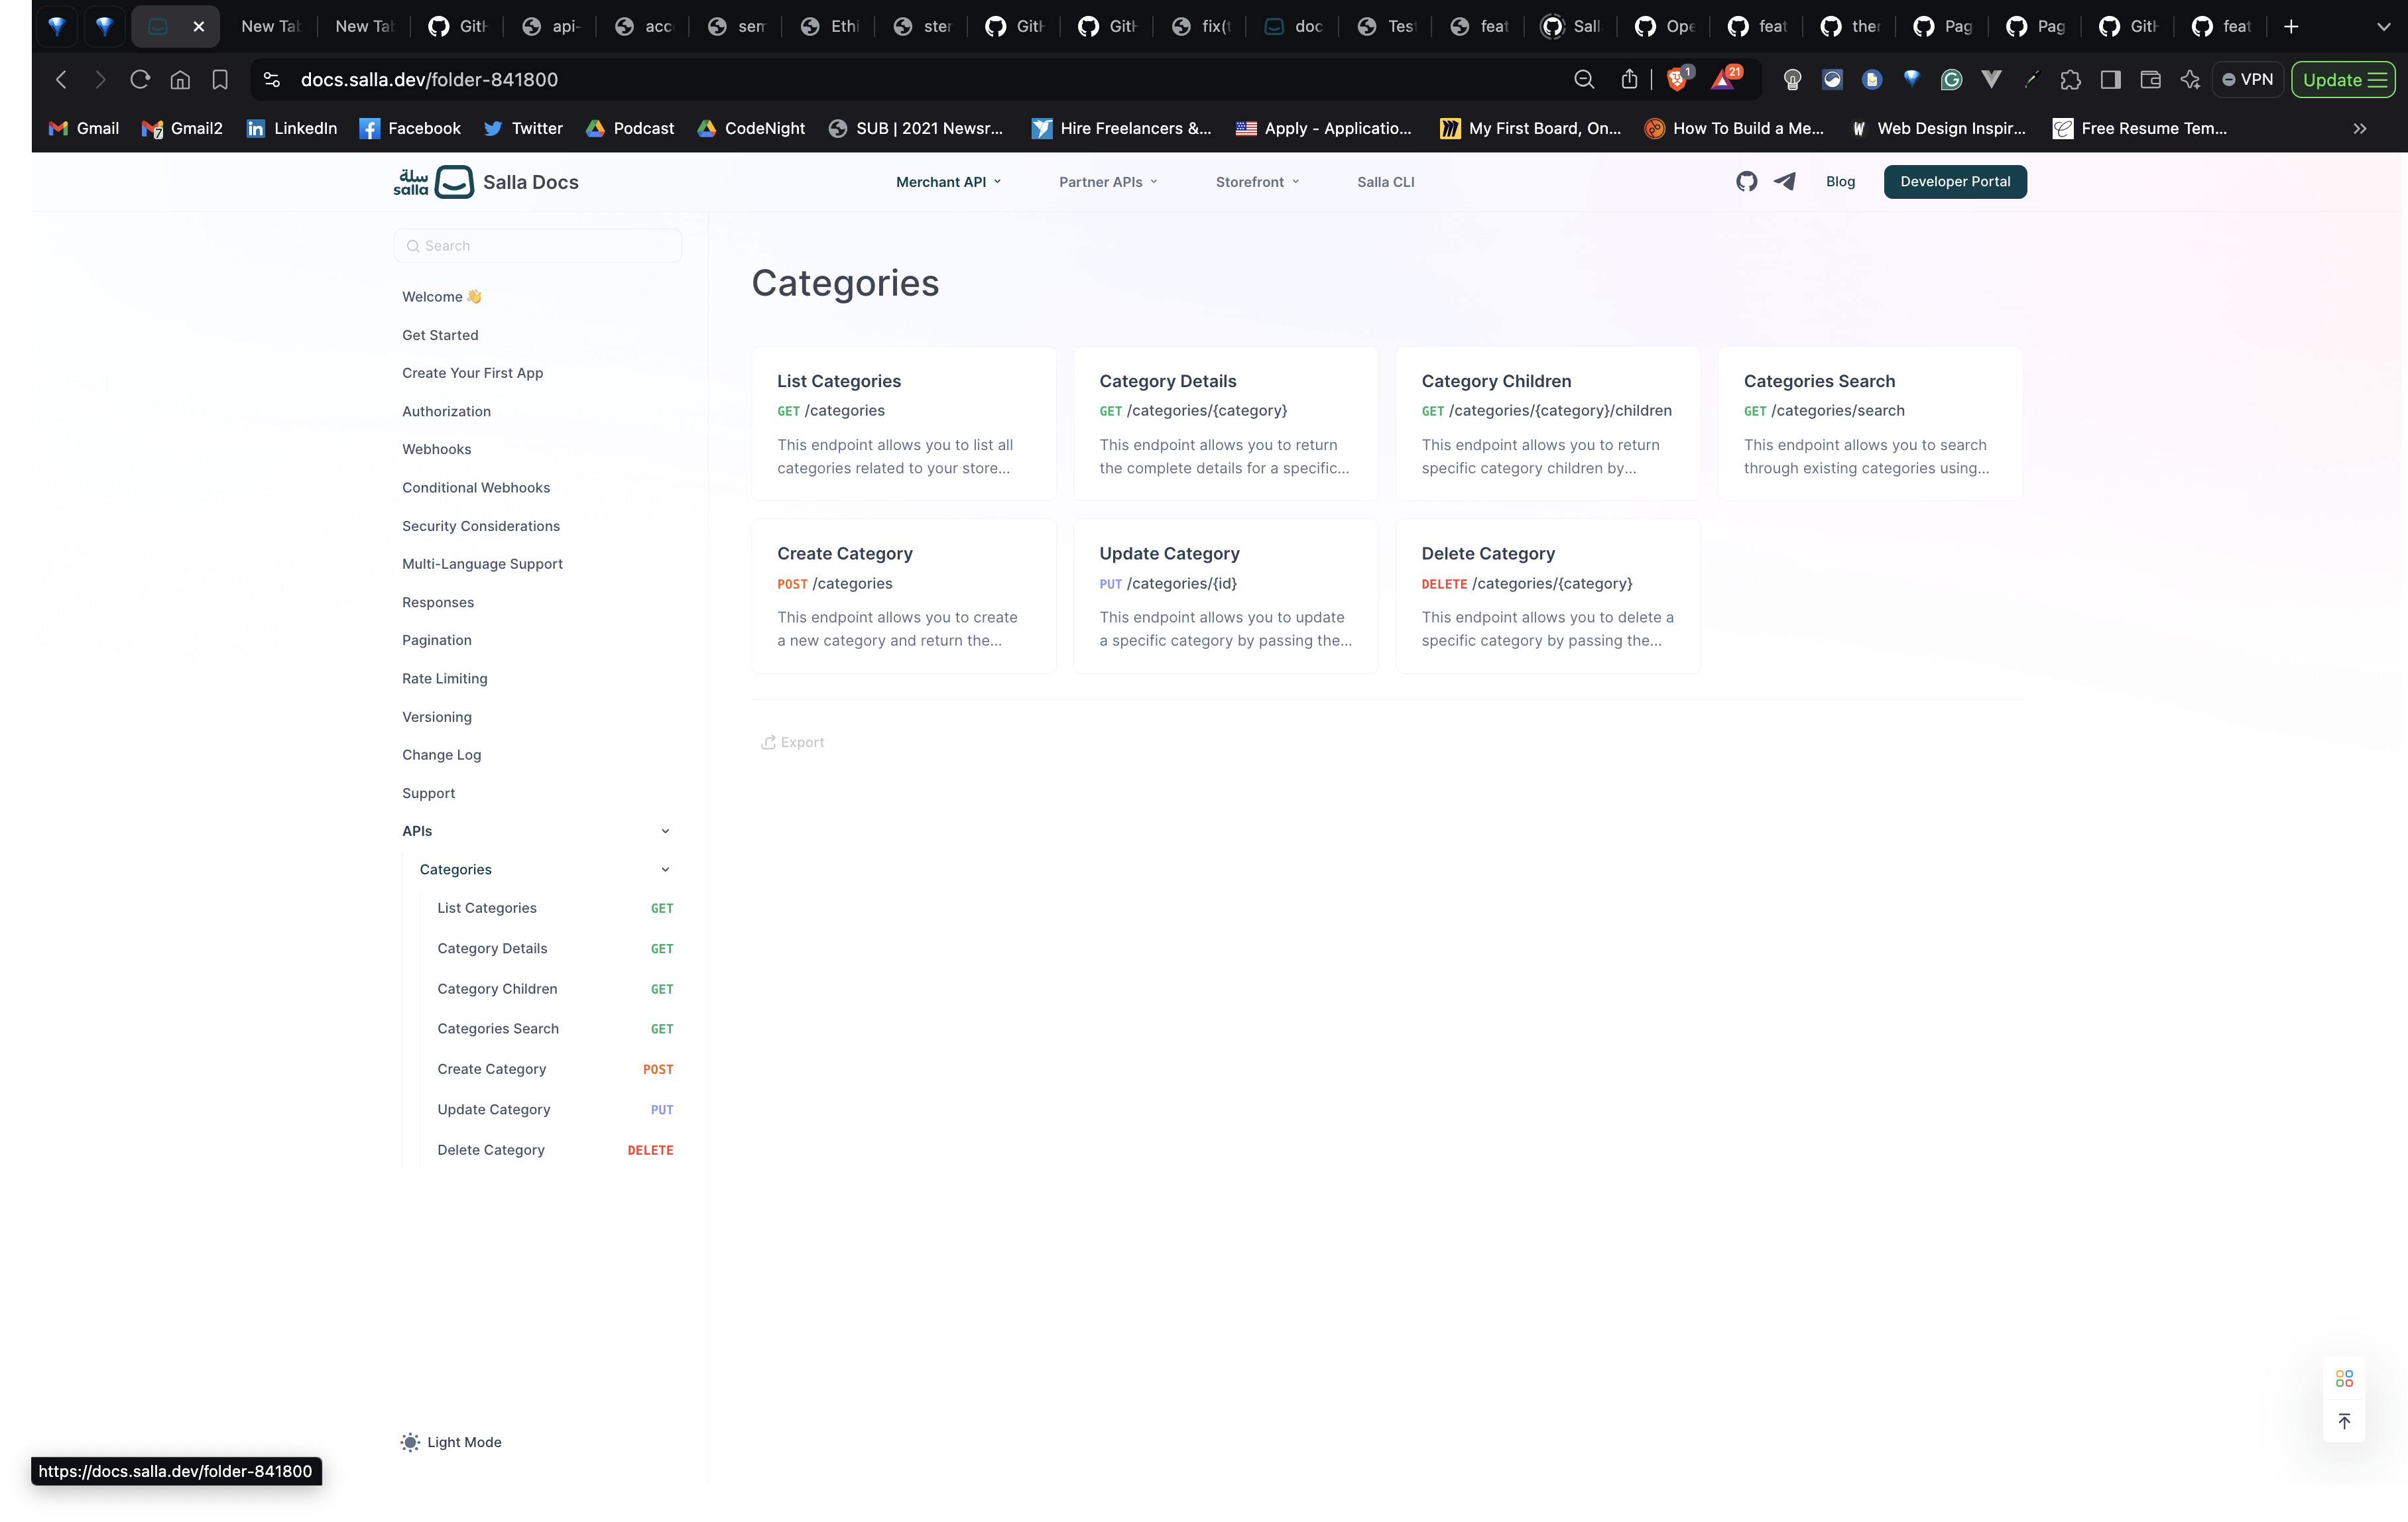Click the sidebar Search input field
Screen dimensions: 2408x1522
[538, 246]
